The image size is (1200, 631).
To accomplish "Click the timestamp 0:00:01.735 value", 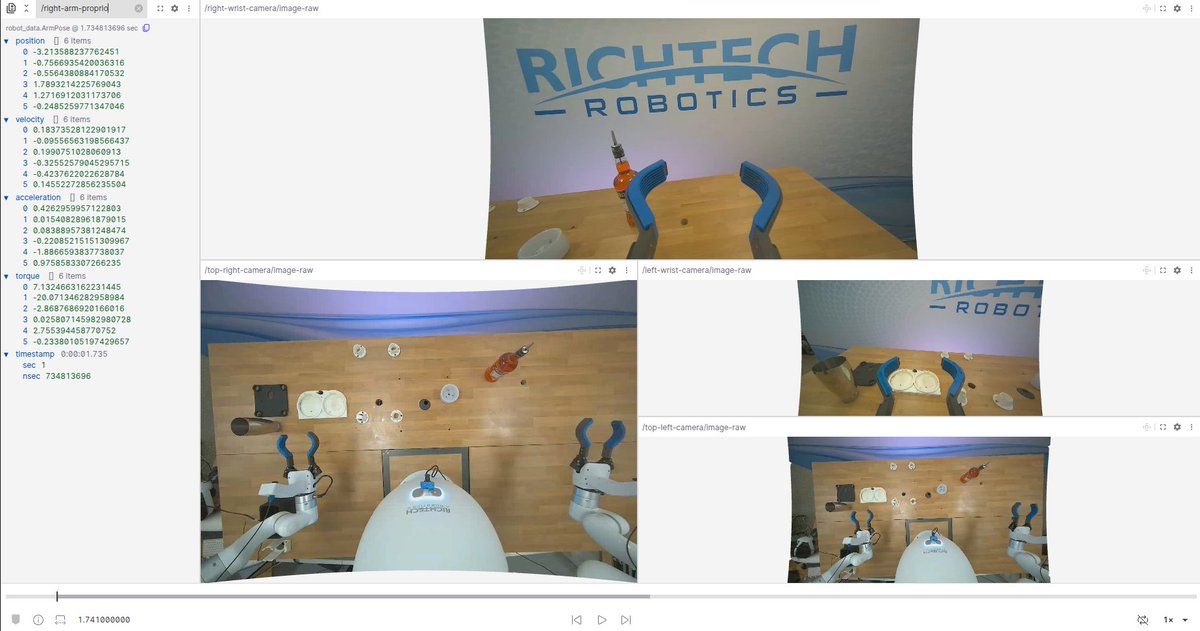I will (84, 354).
